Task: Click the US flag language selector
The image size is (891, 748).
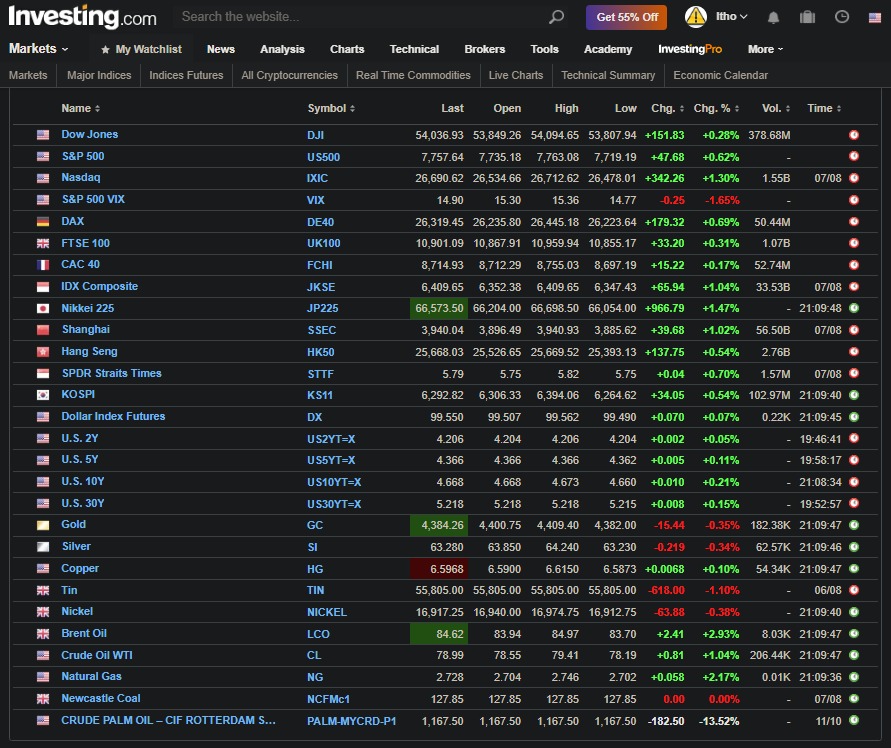Action: [x=875, y=18]
